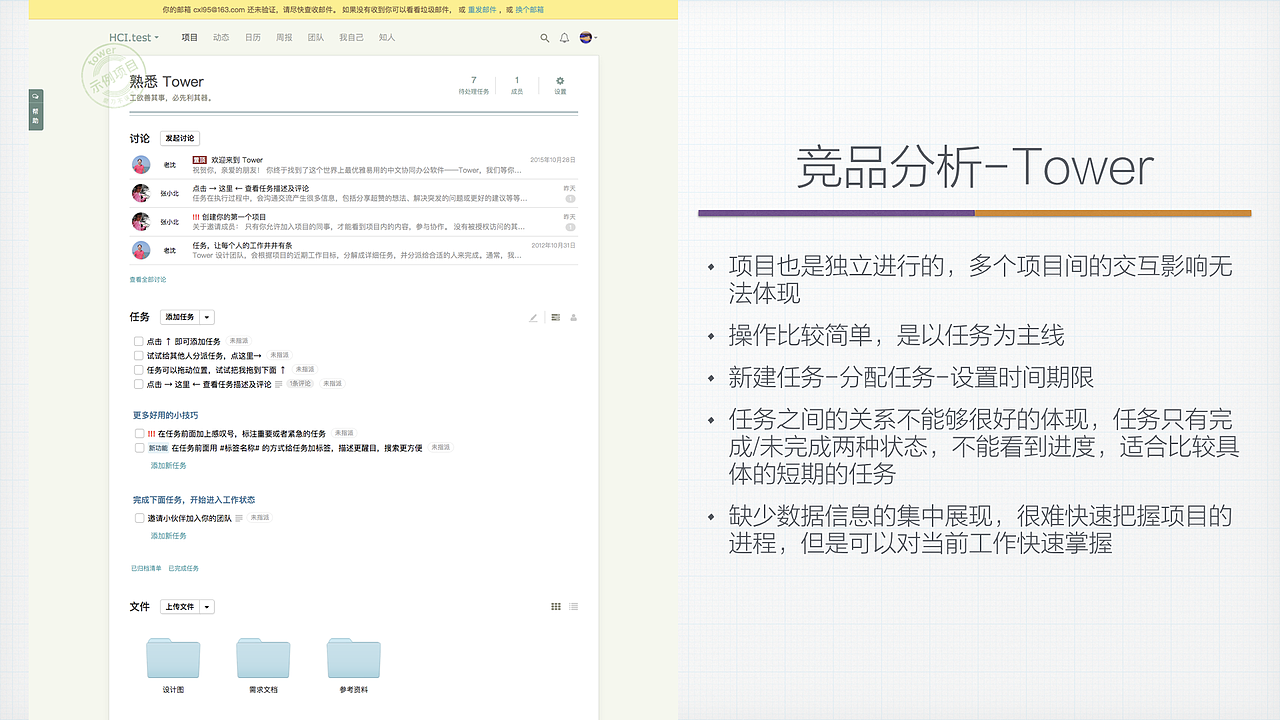Open the 查看全部讨论 link

[x=148, y=280]
